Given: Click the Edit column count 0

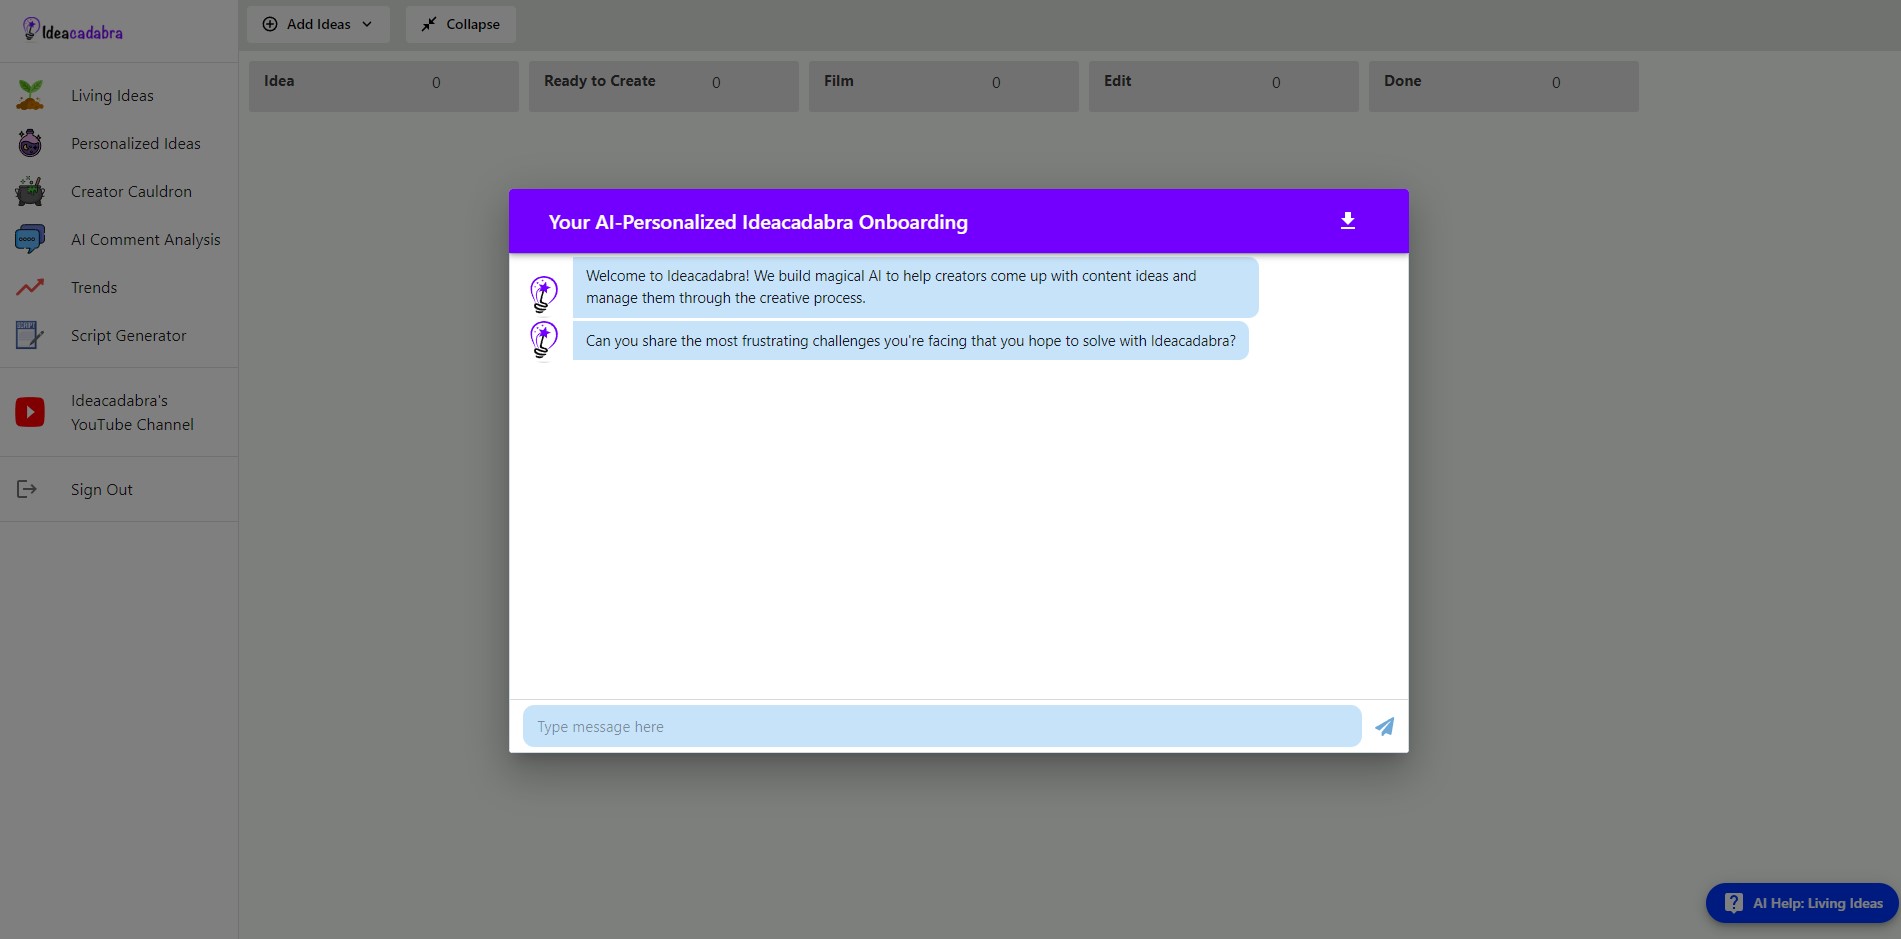Looking at the screenshot, I should 1276,83.
